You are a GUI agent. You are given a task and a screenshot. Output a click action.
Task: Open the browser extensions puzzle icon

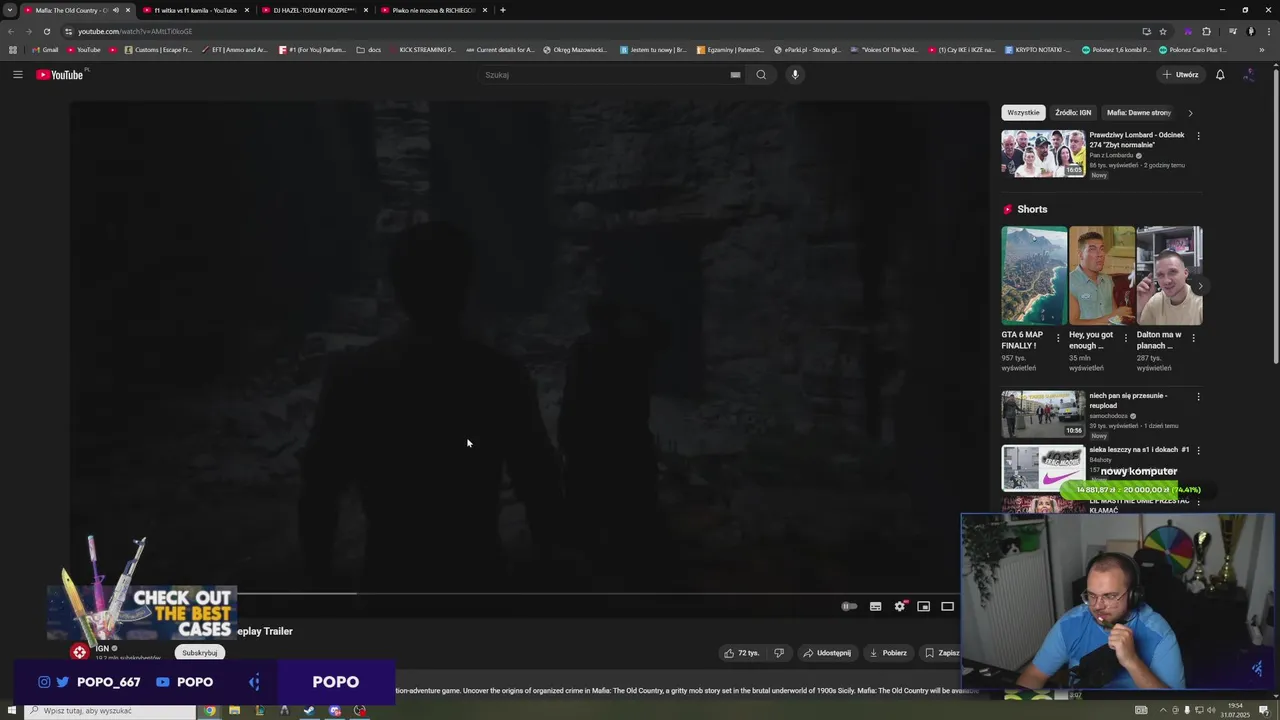point(1206,31)
